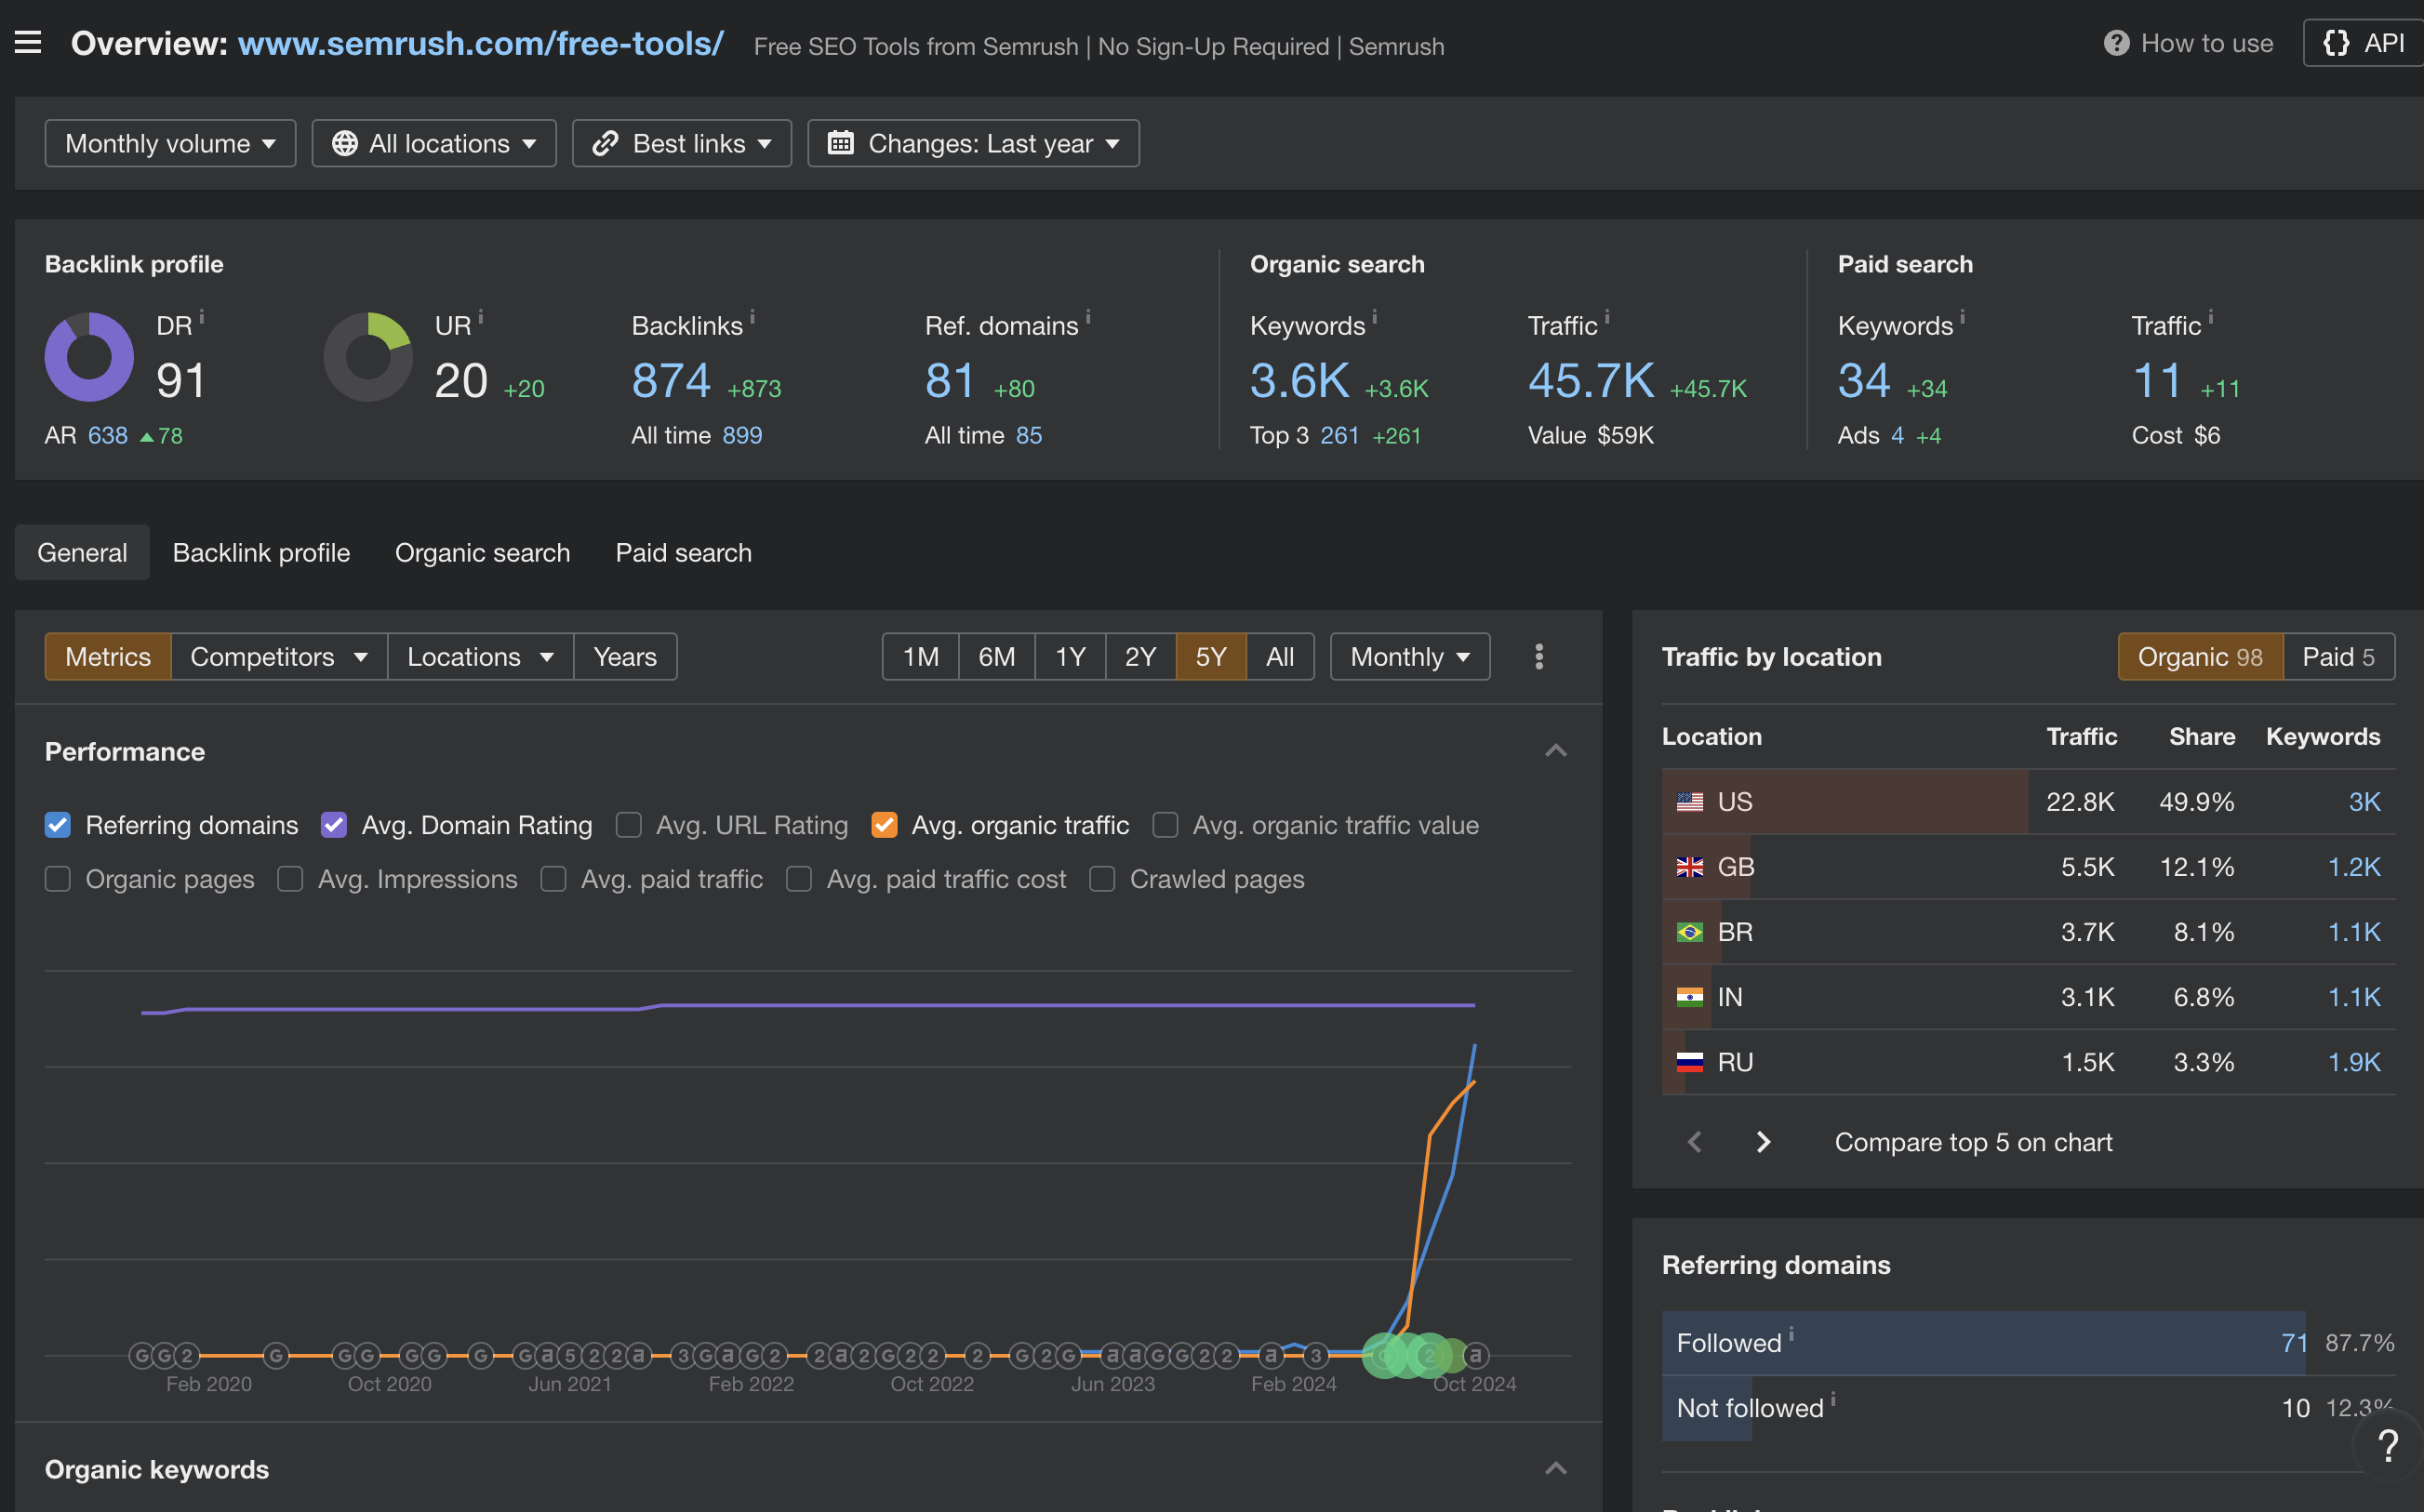Click the Organic Keywords info icon
The height and width of the screenshot is (1512, 2424).
coord(1375,317)
